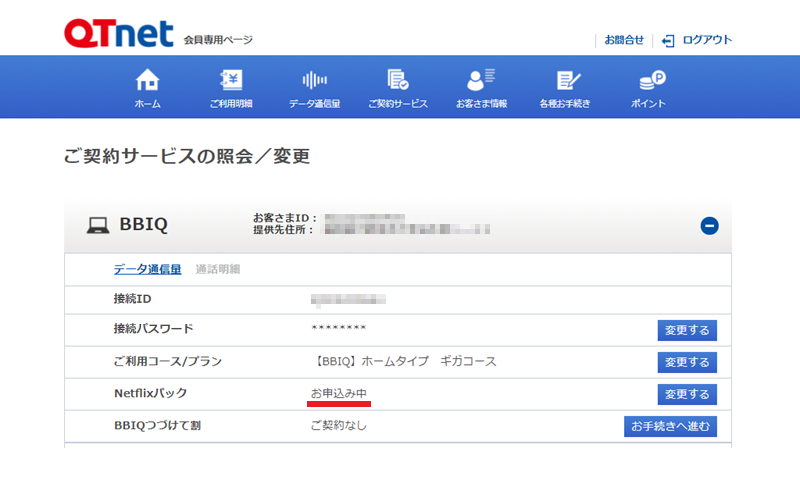Image resolution: width=800 pixels, height=478 pixels.
Task: Click the 接続ID row label
Action: tap(132, 299)
